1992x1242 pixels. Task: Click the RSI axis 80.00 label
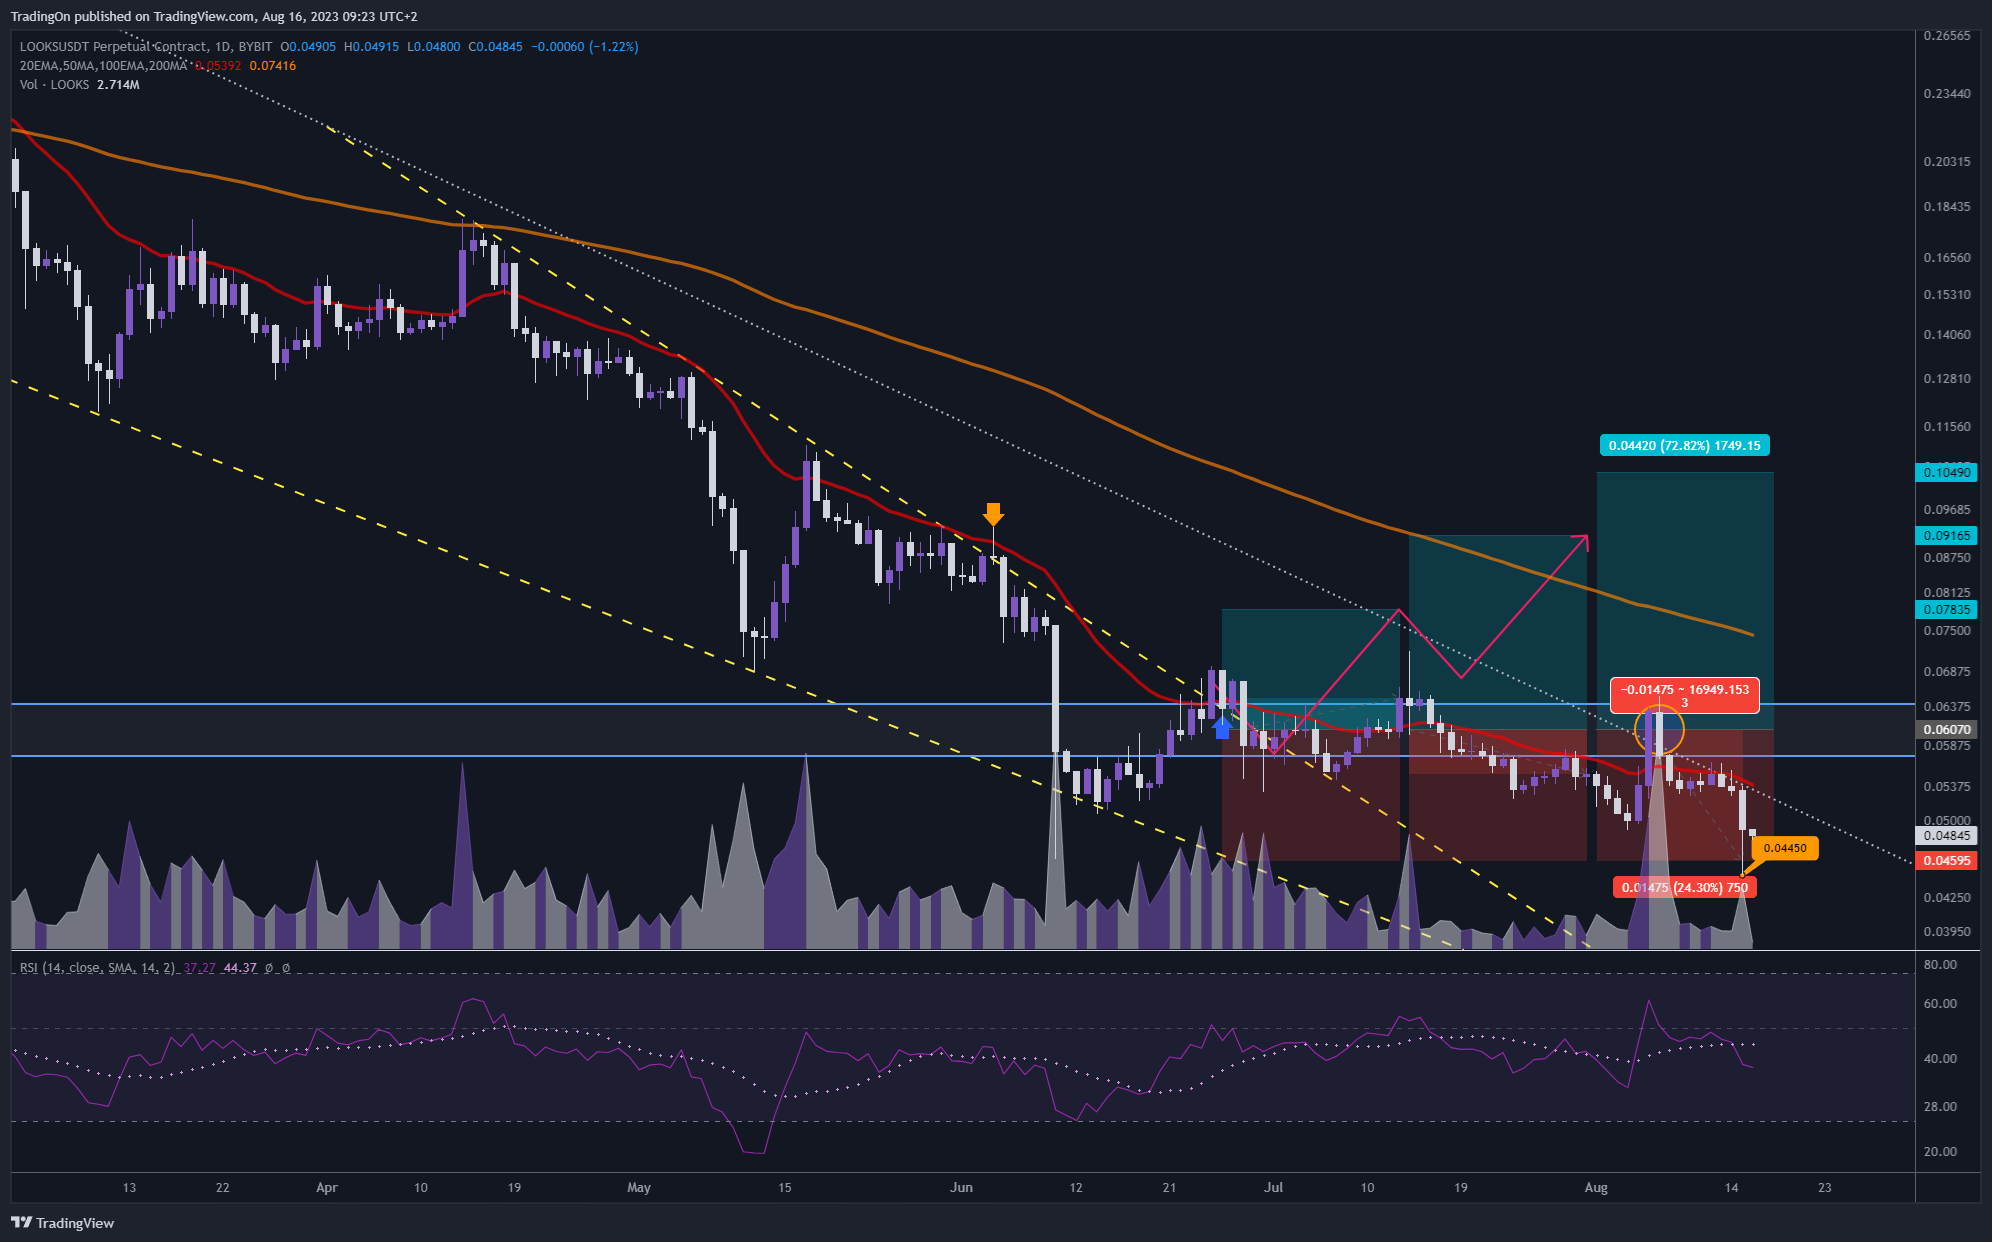click(x=1940, y=965)
